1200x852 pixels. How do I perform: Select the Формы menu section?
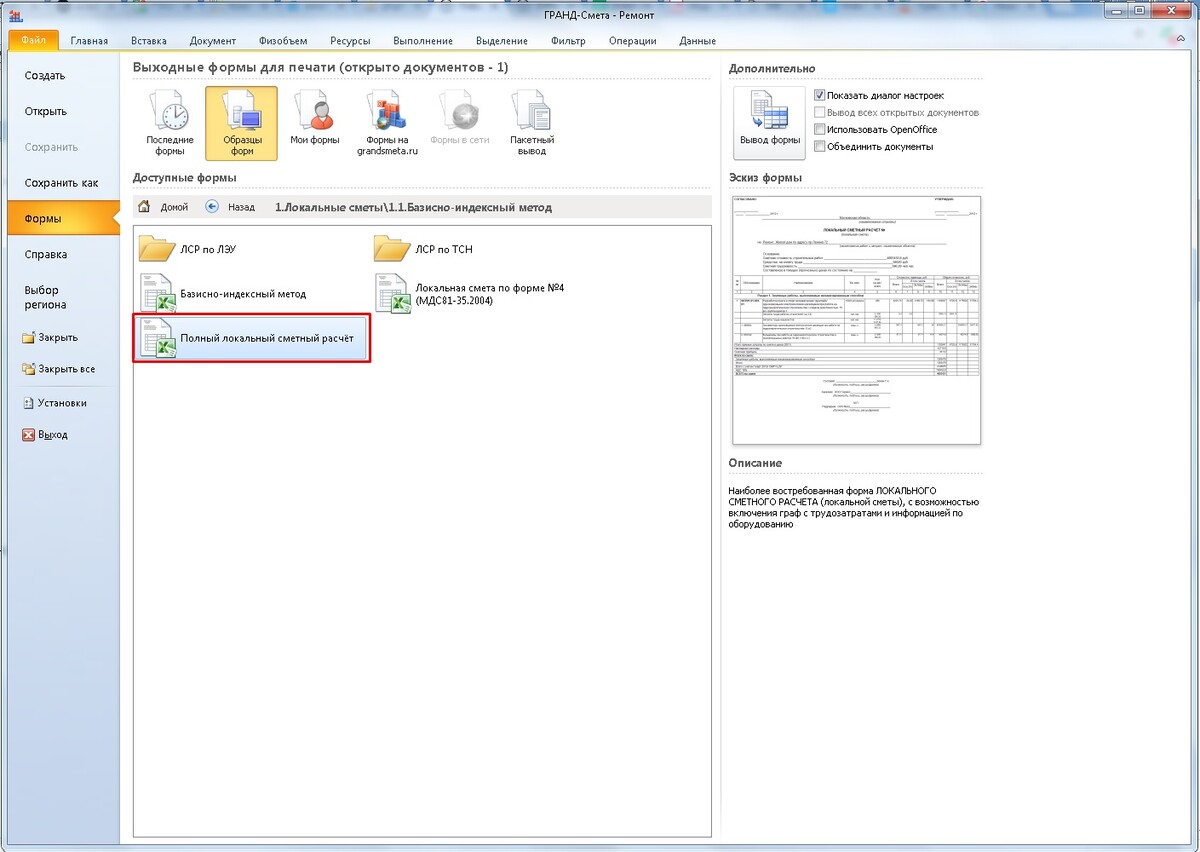(64, 218)
